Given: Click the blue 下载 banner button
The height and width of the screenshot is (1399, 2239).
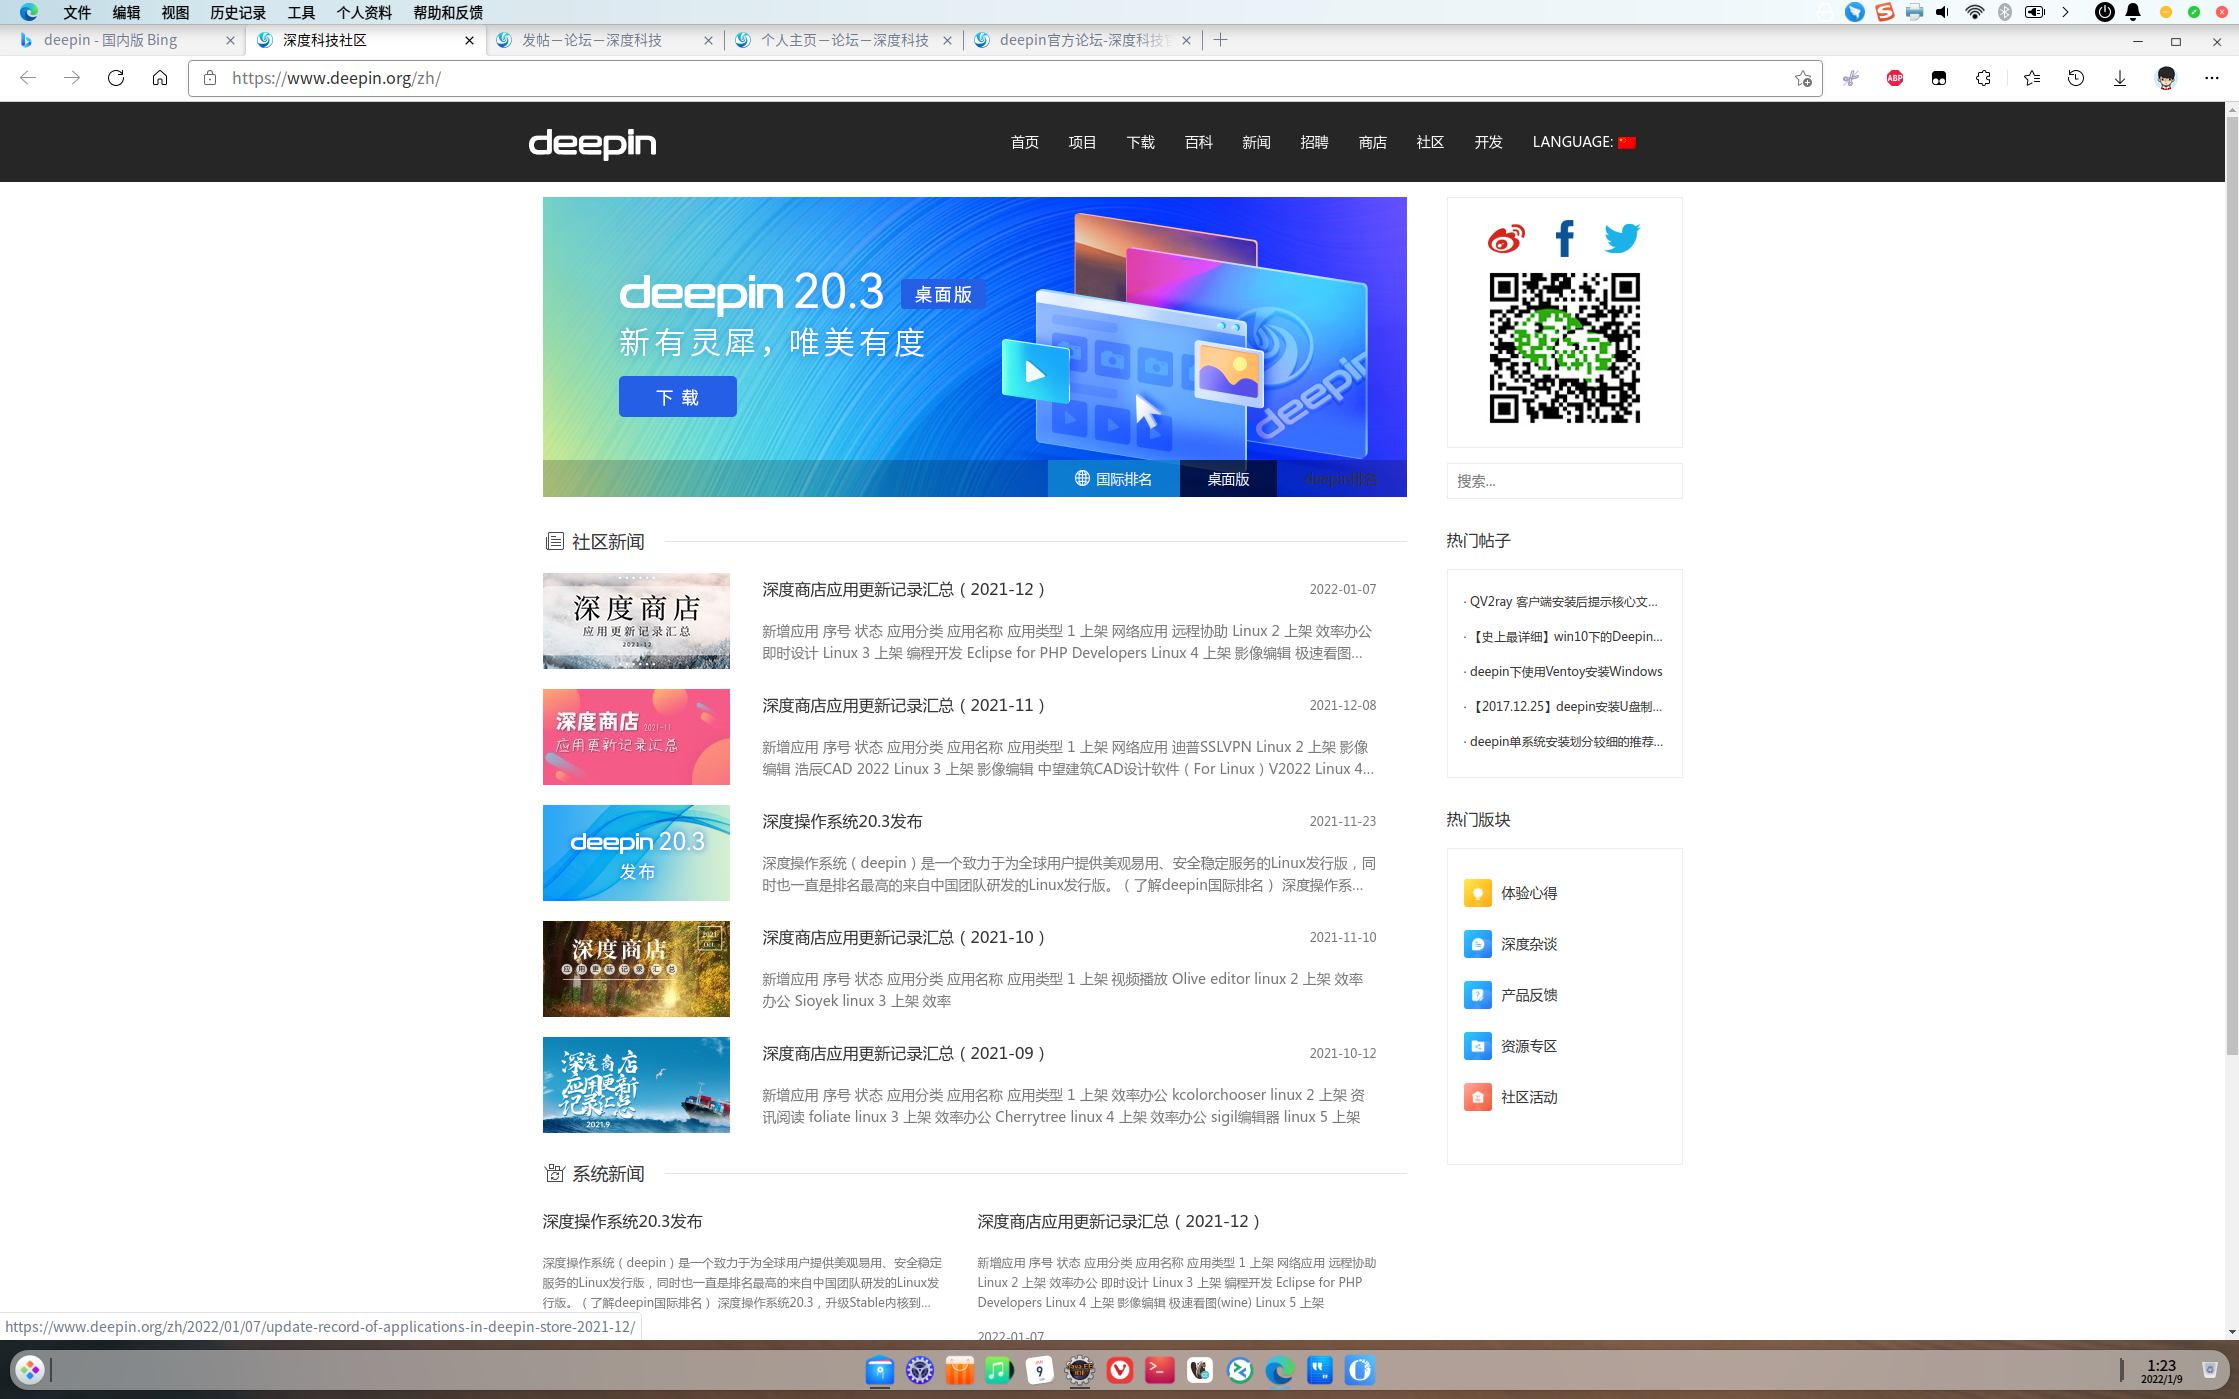Looking at the screenshot, I should (x=677, y=397).
